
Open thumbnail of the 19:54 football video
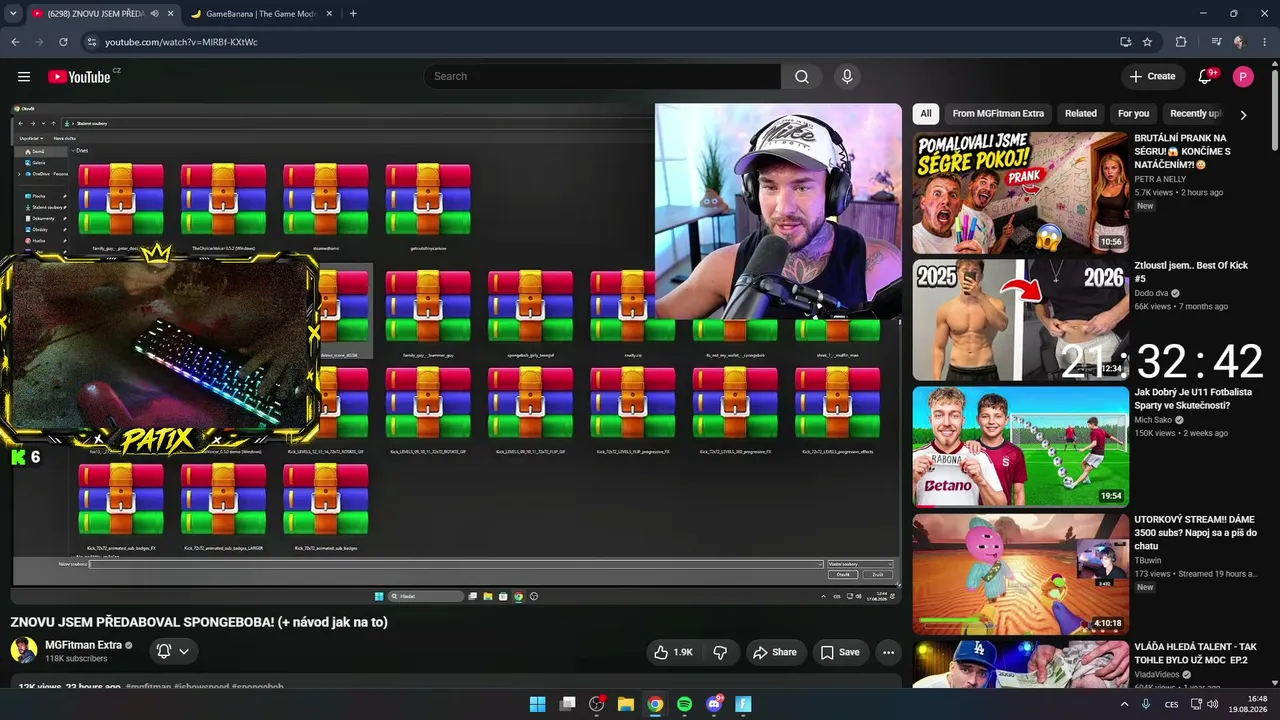click(x=1020, y=447)
